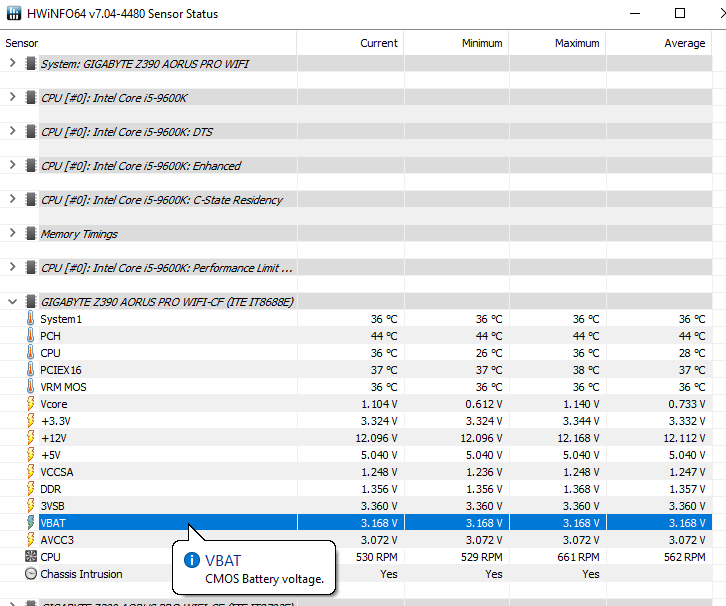
Task: Click the chip icon beside ITE IT8688E header
Action: tap(31, 302)
